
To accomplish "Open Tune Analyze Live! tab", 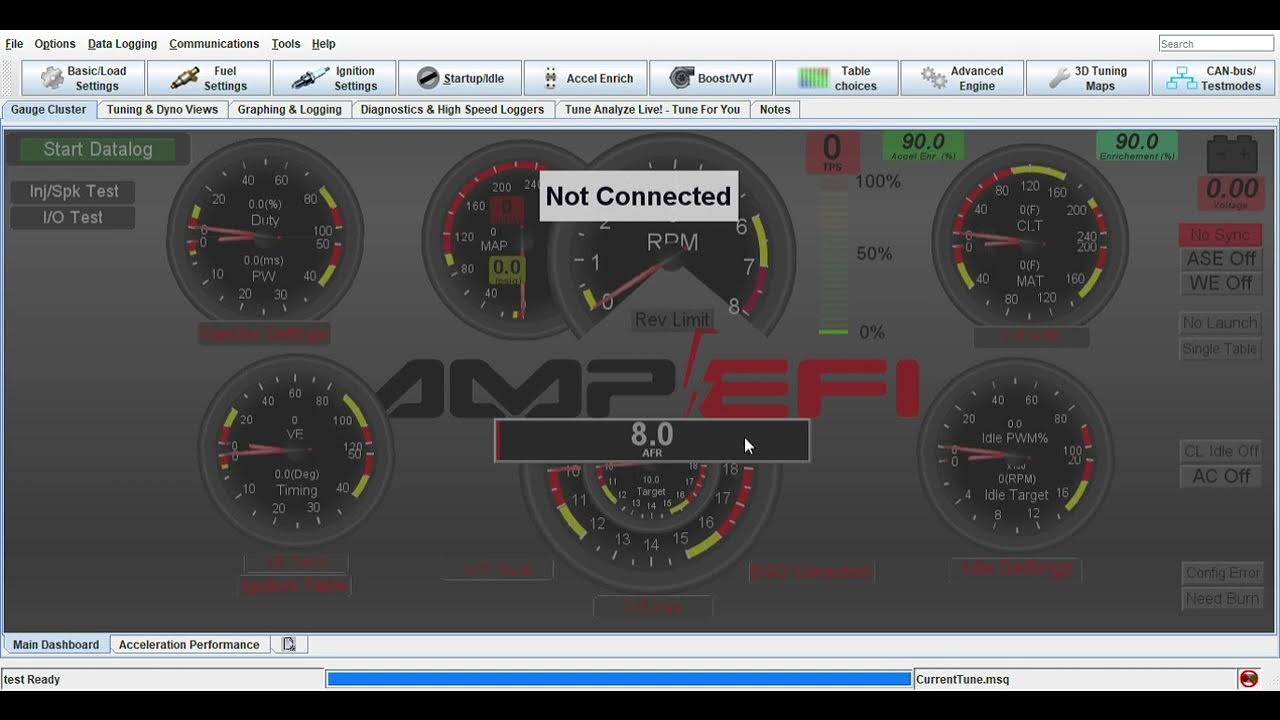I will pos(652,110).
